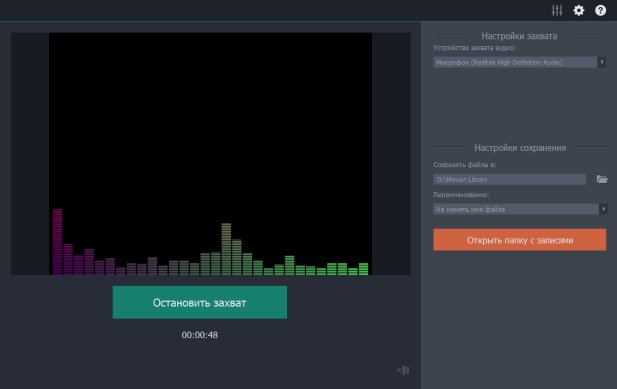617x389 pixels.
Task: Click the Устройство захвата аудио label
Action: (474, 48)
